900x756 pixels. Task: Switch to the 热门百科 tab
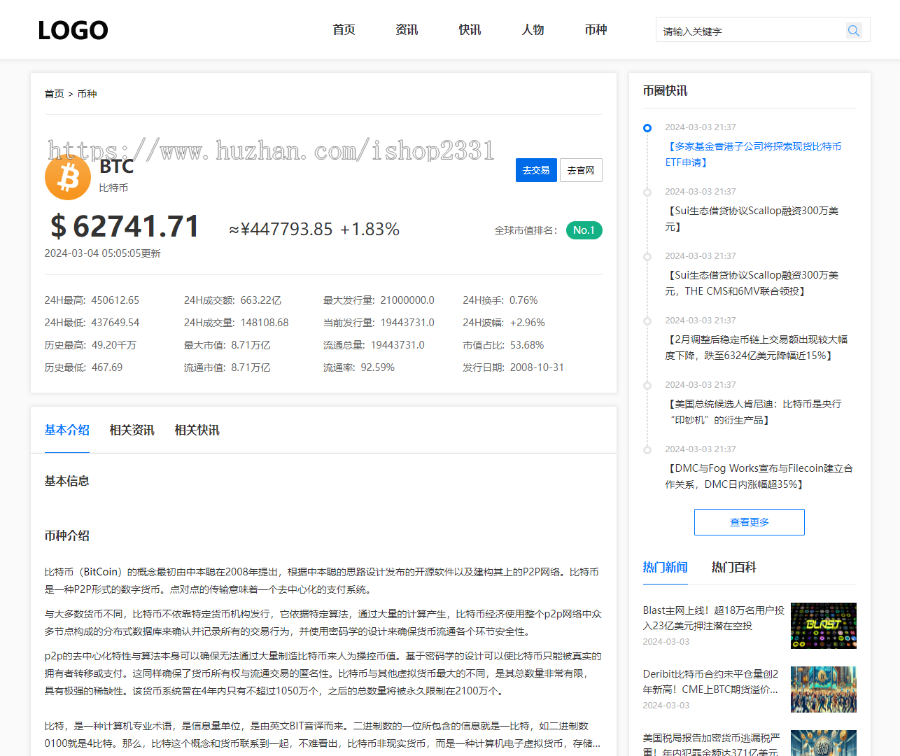(x=734, y=567)
